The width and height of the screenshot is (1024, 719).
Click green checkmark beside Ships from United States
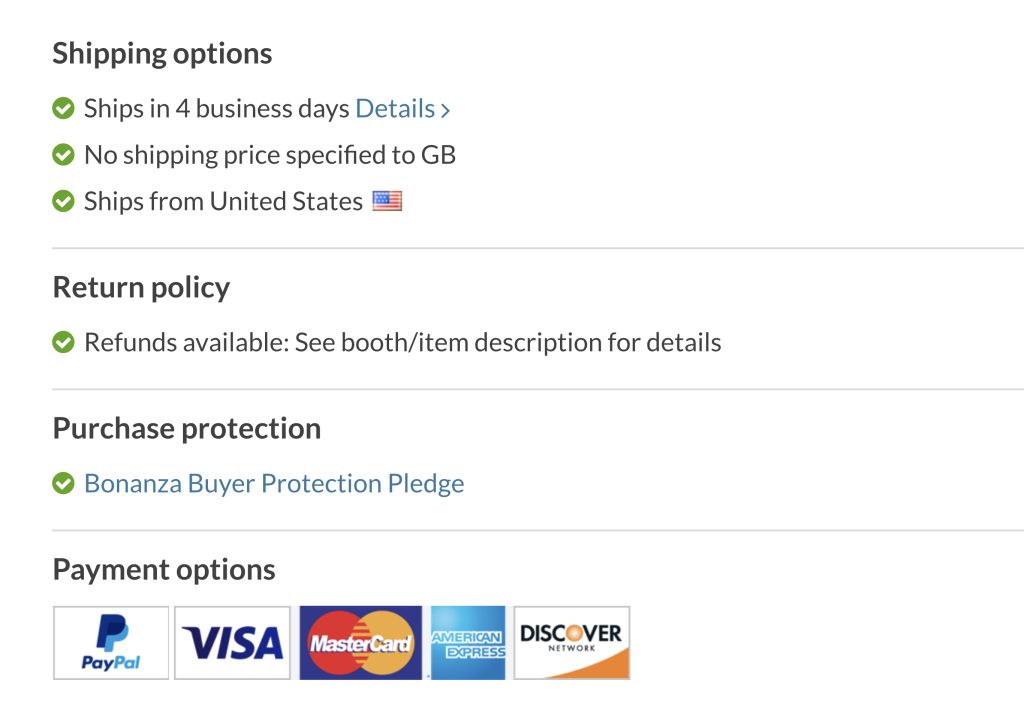click(x=63, y=201)
